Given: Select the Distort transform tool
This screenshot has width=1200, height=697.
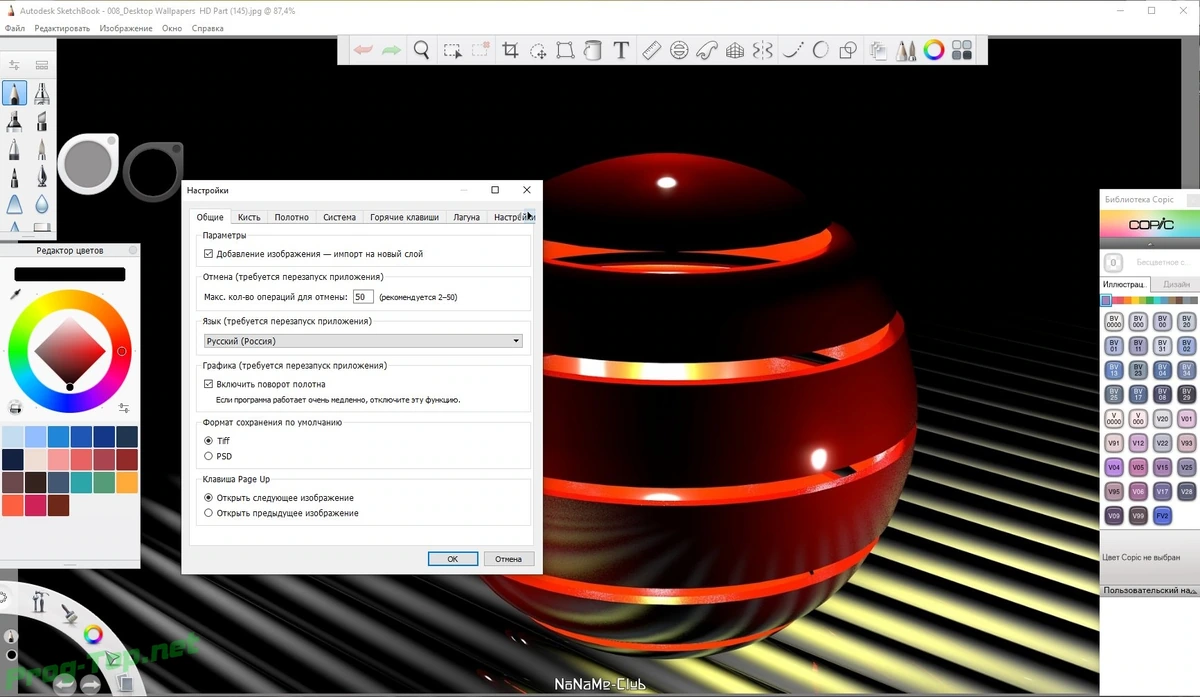Looking at the screenshot, I should point(565,50).
